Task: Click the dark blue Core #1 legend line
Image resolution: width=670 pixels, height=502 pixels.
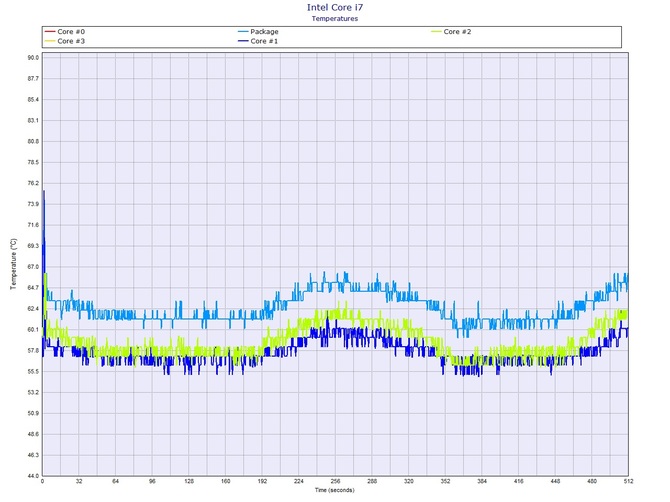Action: [243, 41]
